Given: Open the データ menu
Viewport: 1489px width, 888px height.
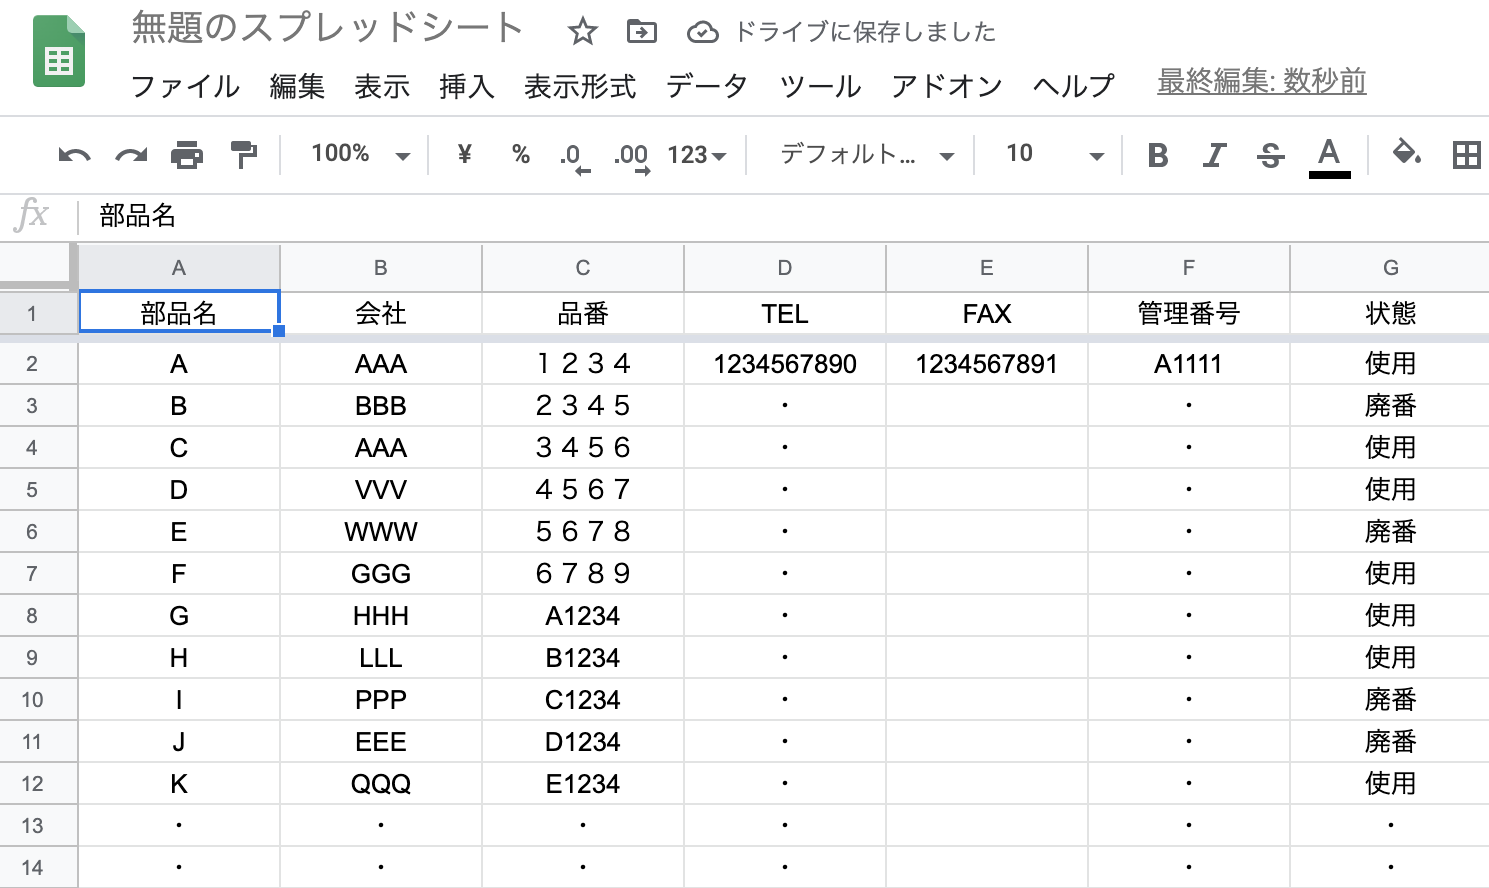Looking at the screenshot, I should (x=707, y=87).
